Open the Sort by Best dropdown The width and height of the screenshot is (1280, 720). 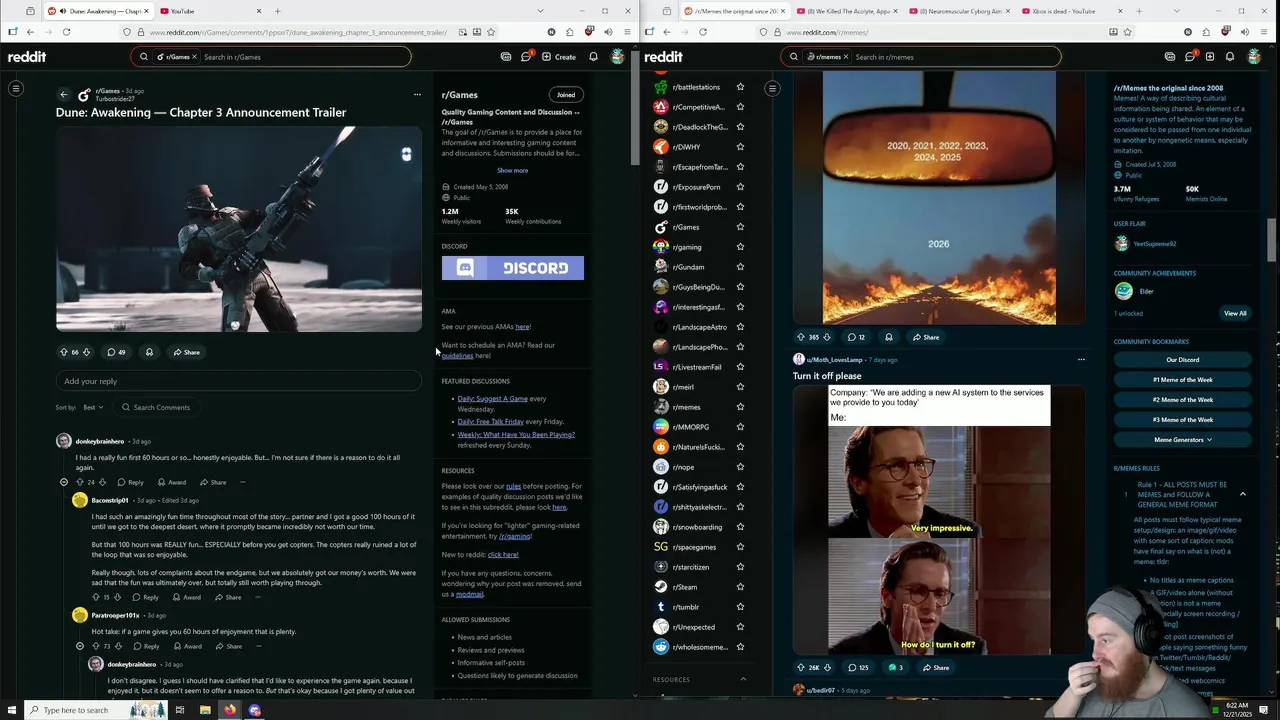tap(93, 407)
